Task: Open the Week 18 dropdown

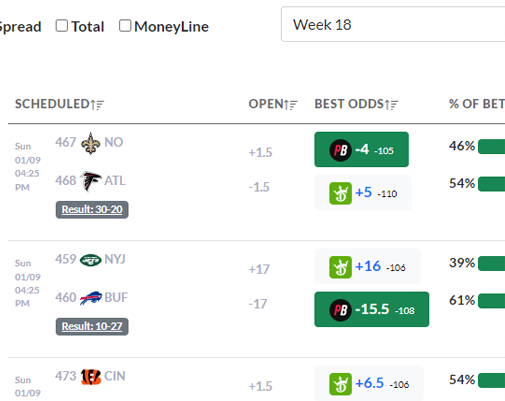Action: tap(393, 24)
